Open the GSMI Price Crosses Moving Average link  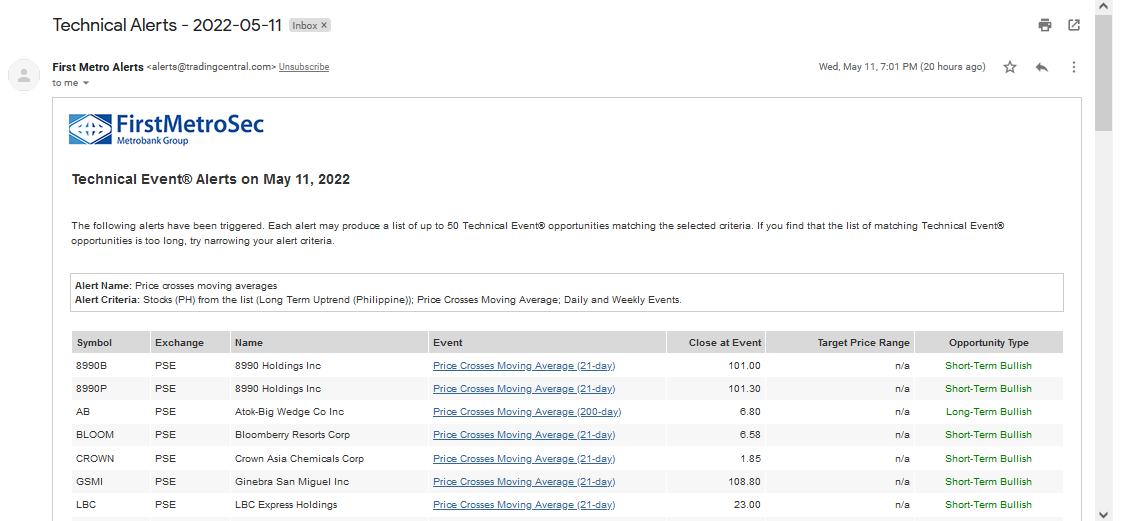pyautogui.click(x=524, y=482)
